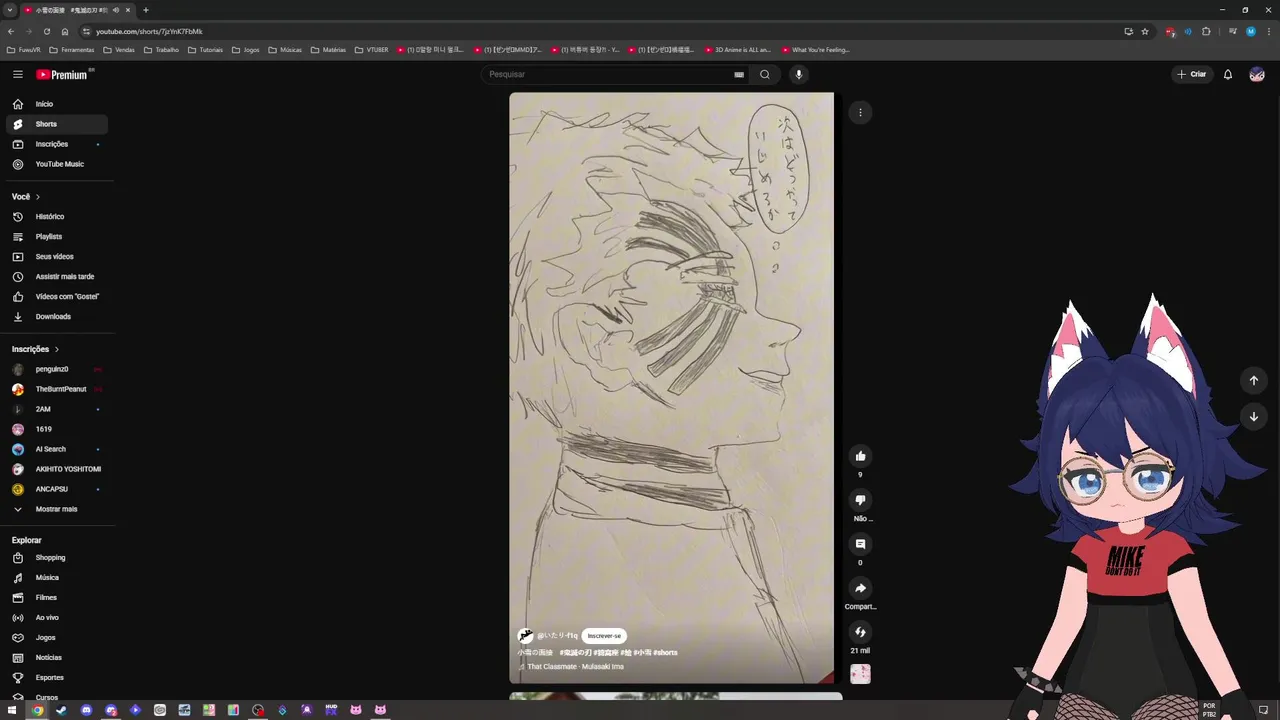Open the Short's comments
The width and height of the screenshot is (1280, 720).
(x=860, y=544)
